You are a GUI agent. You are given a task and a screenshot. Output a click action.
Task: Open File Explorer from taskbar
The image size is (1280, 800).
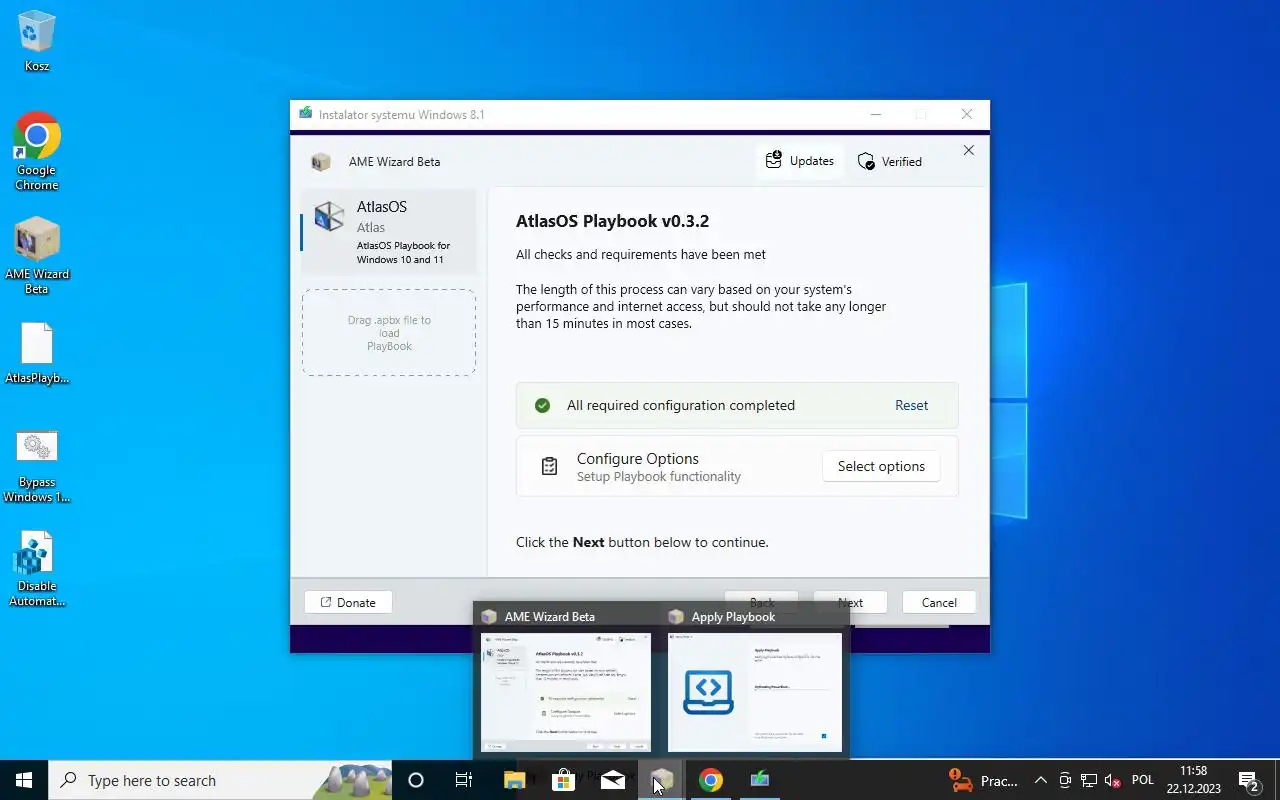(514, 780)
